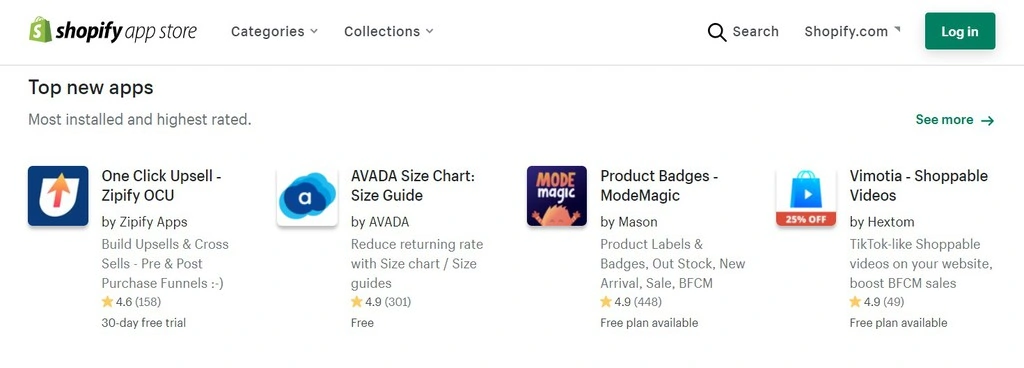Follow the See more link
Screen dimensions: 1024x368
955,119
